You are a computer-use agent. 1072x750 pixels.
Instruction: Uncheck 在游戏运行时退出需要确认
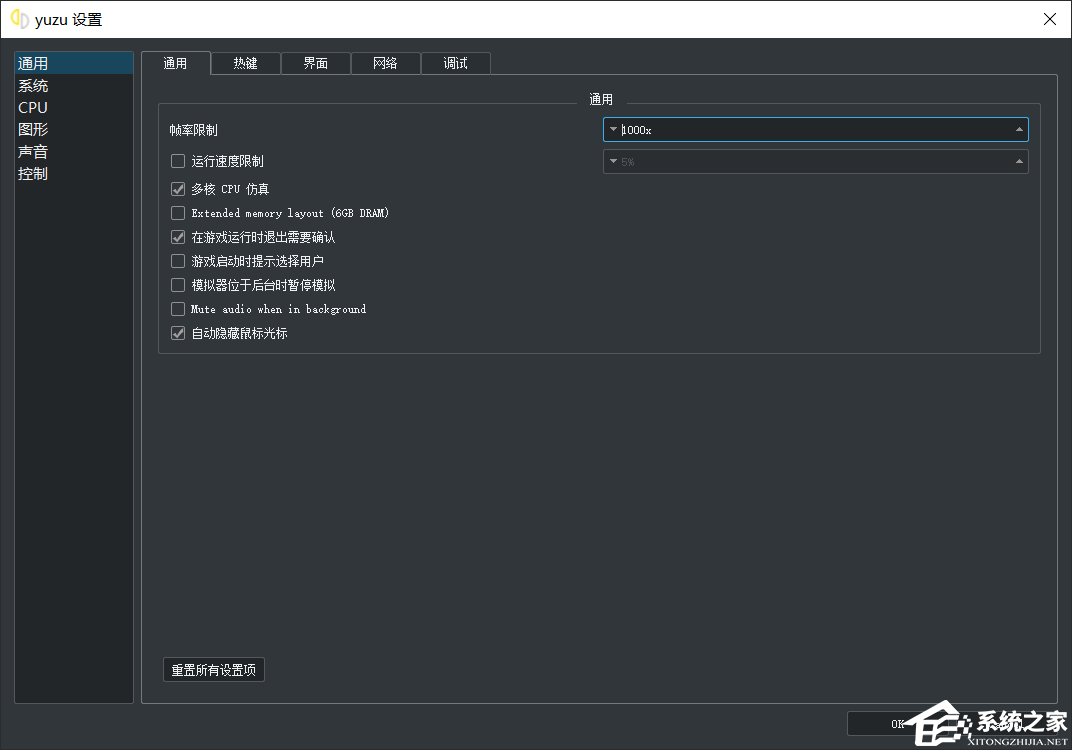(178, 237)
